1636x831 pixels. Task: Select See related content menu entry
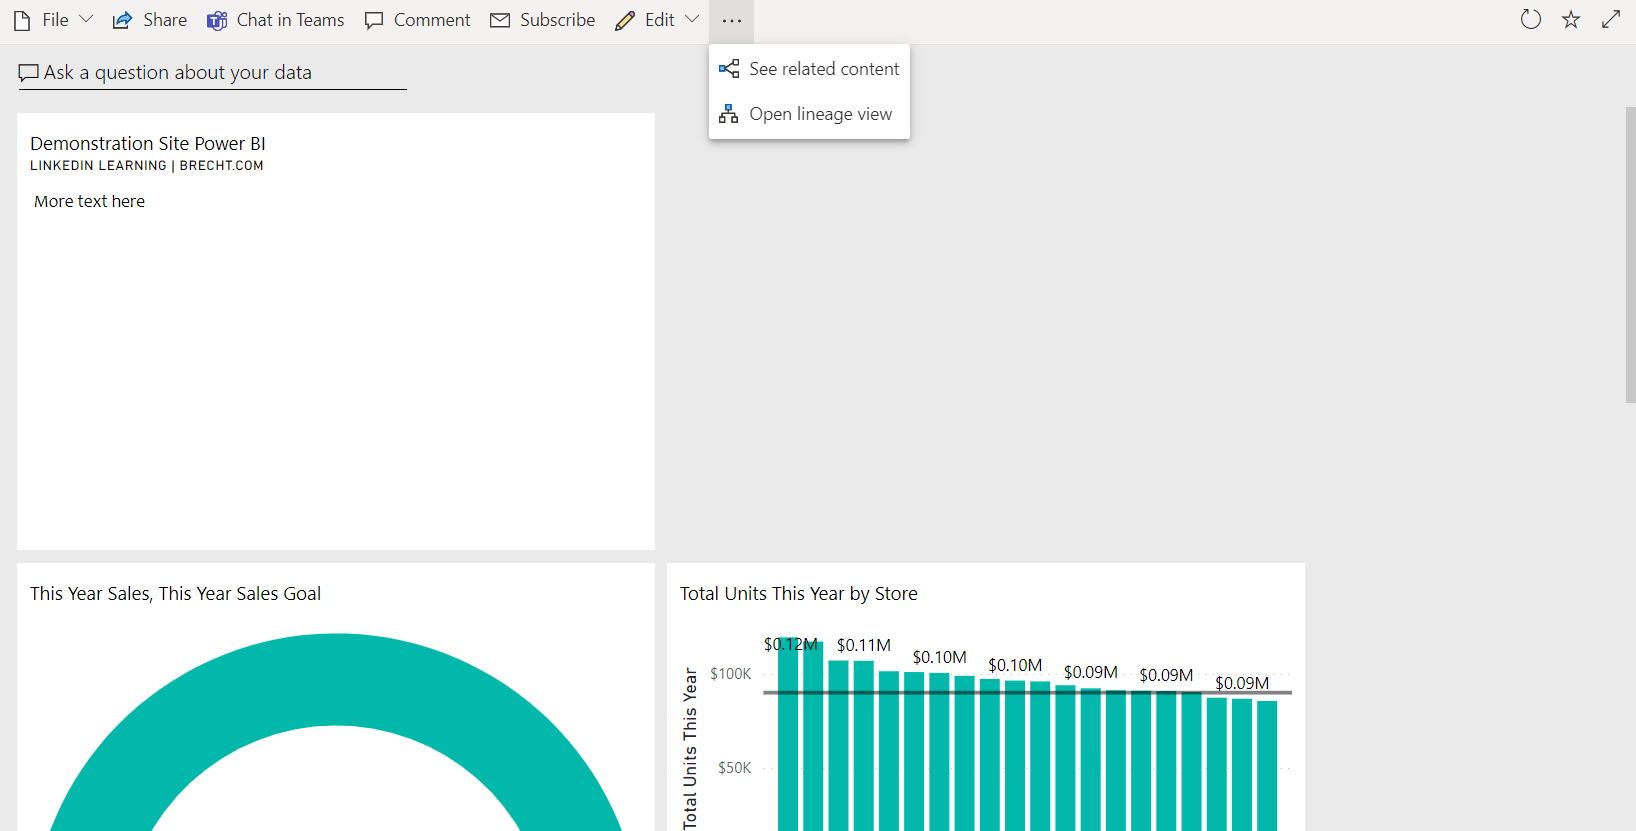[x=809, y=69]
